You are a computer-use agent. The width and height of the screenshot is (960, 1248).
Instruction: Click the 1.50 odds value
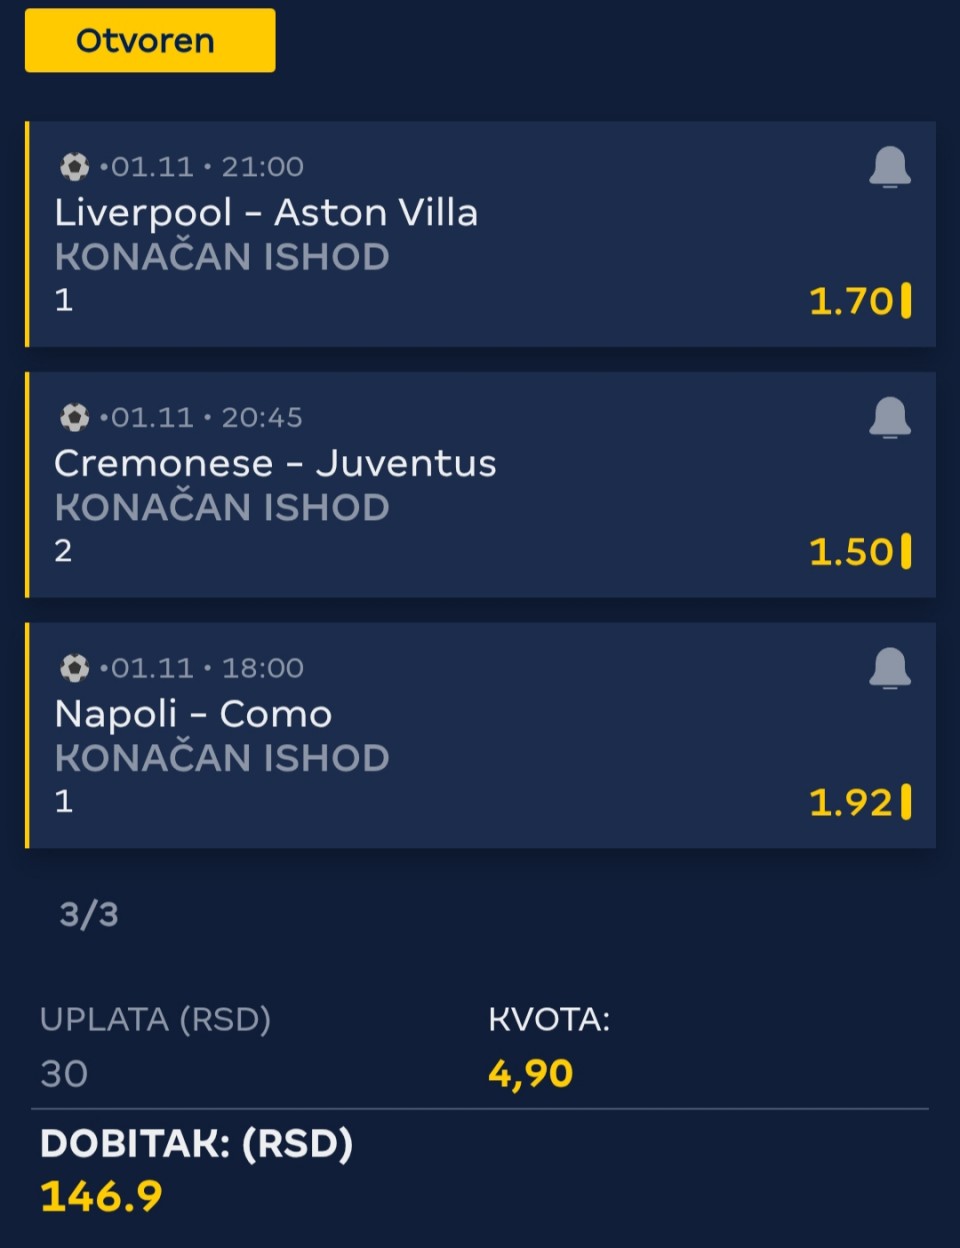850,552
